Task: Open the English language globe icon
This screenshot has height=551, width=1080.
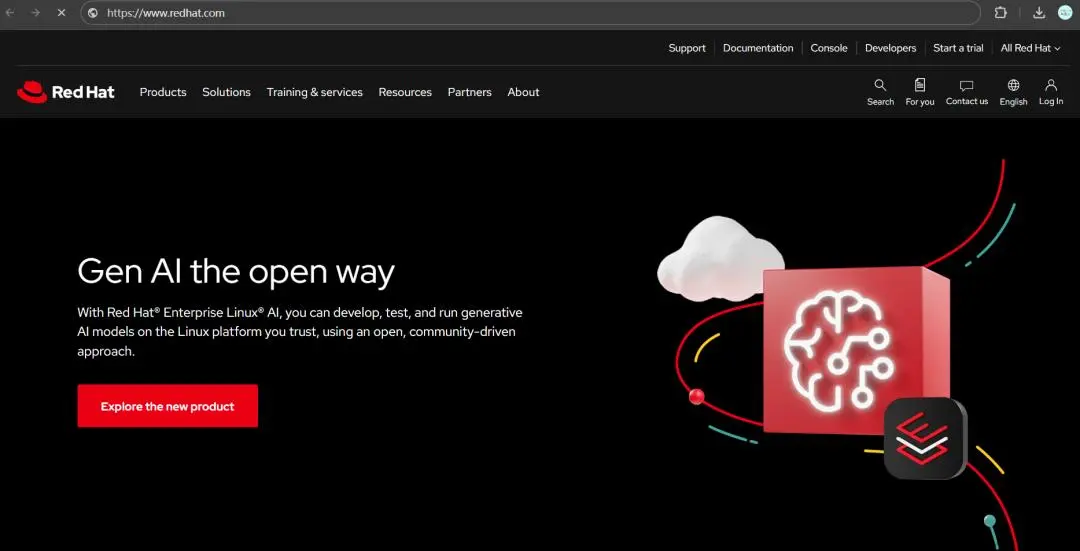Action: [1013, 85]
